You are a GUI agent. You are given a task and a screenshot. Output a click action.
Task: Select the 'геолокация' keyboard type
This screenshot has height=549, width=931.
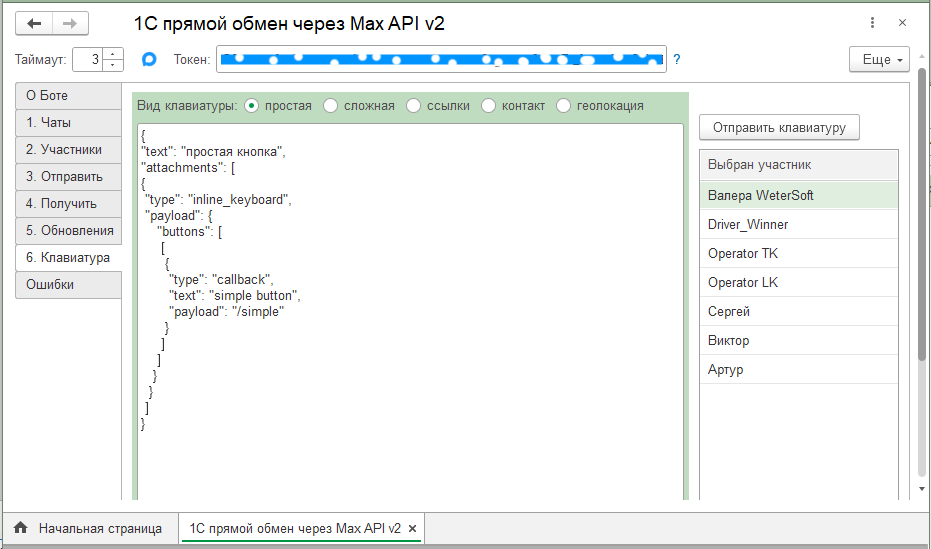pos(563,106)
